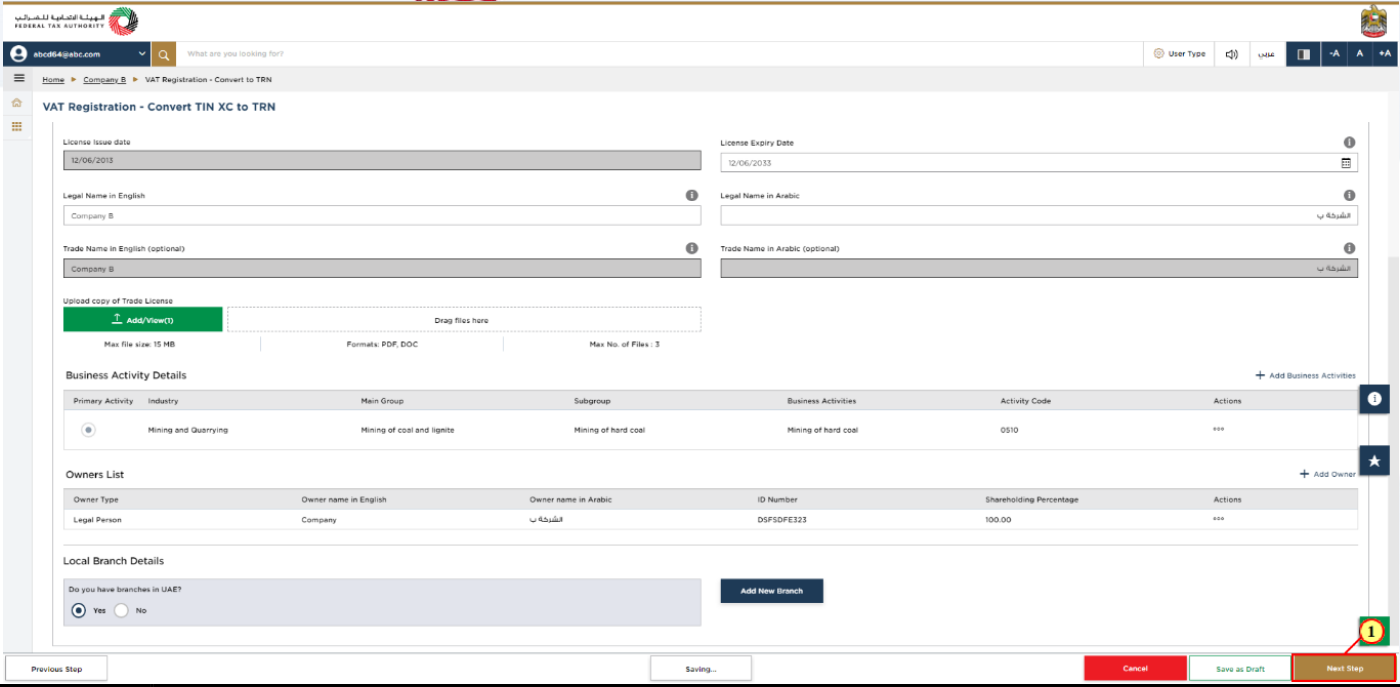Go to Home breadcrumb link

click(53, 79)
